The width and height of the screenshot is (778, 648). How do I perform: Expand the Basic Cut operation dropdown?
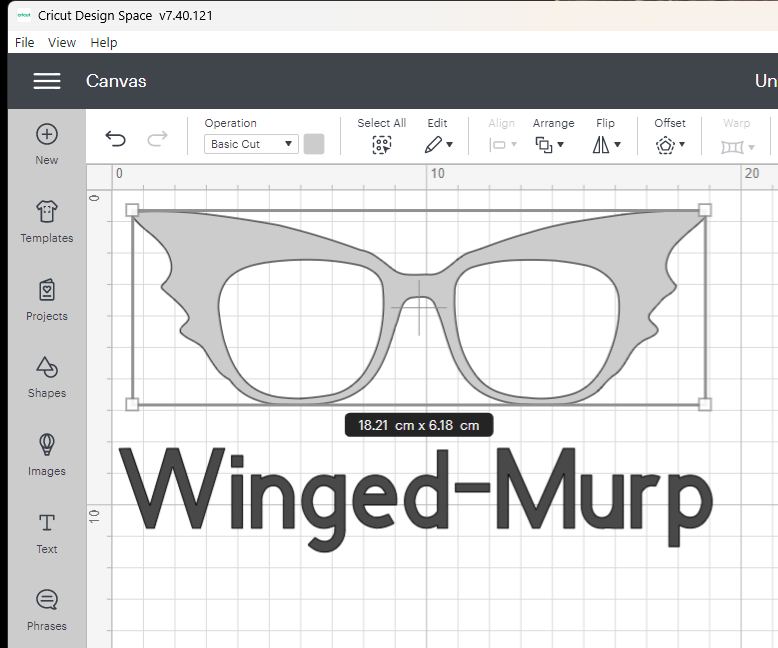[x=251, y=144]
